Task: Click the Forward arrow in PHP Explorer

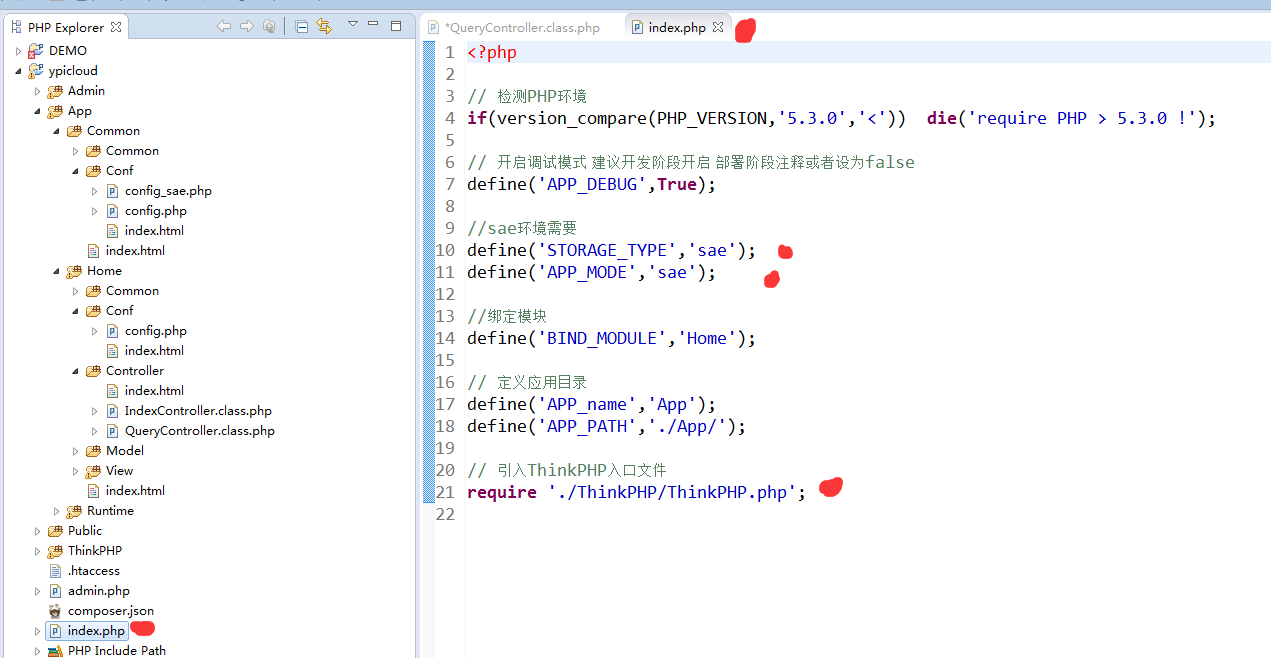Action: (x=246, y=27)
